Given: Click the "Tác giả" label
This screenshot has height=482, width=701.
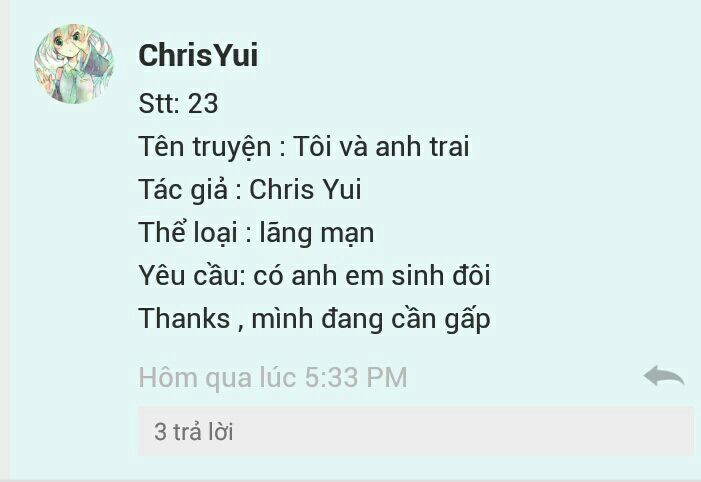Looking at the screenshot, I should pyautogui.click(x=183, y=190).
